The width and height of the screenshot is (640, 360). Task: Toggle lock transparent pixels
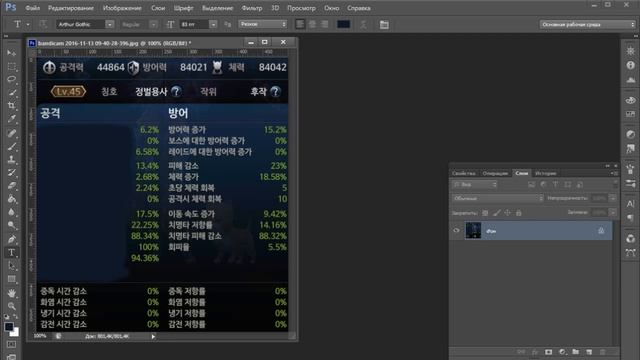pos(485,213)
